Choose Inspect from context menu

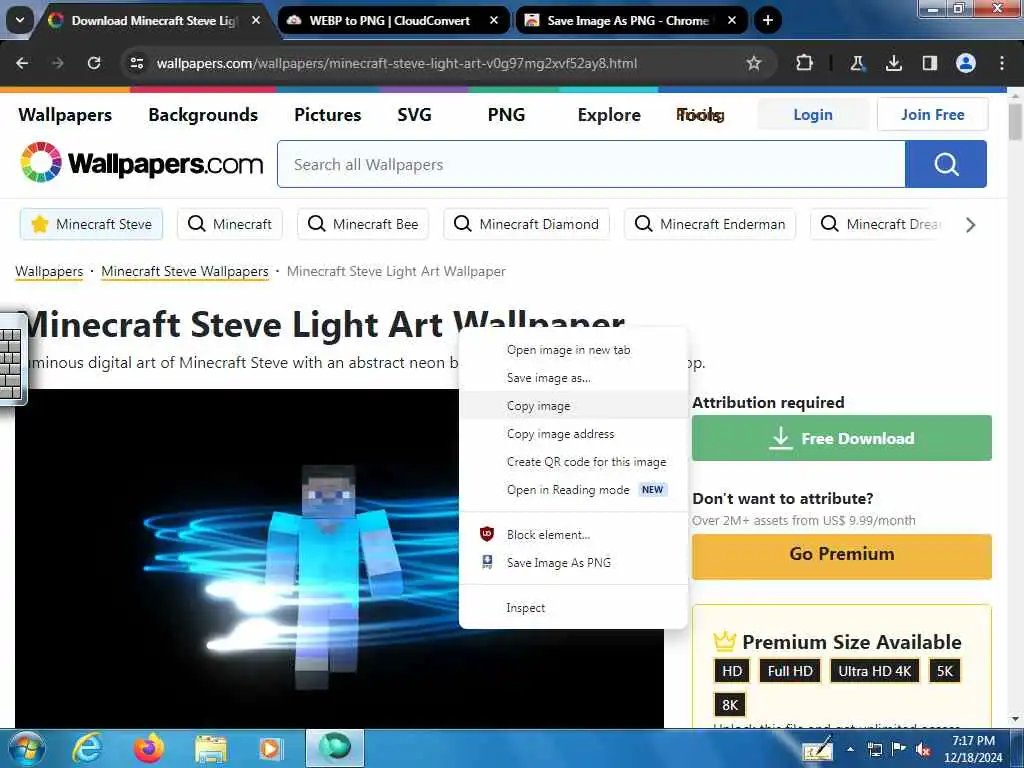click(573, 608)
